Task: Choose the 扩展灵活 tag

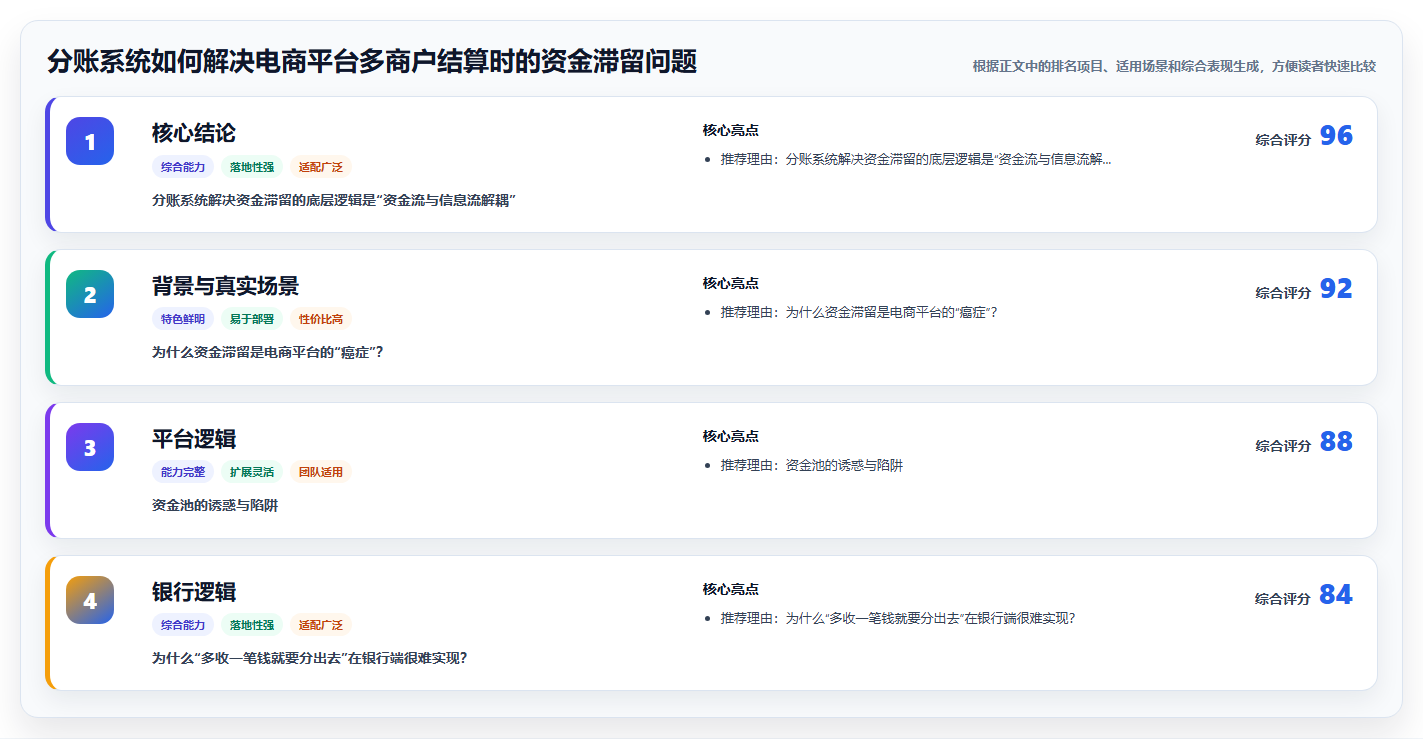Action: (x=252, y=473)
